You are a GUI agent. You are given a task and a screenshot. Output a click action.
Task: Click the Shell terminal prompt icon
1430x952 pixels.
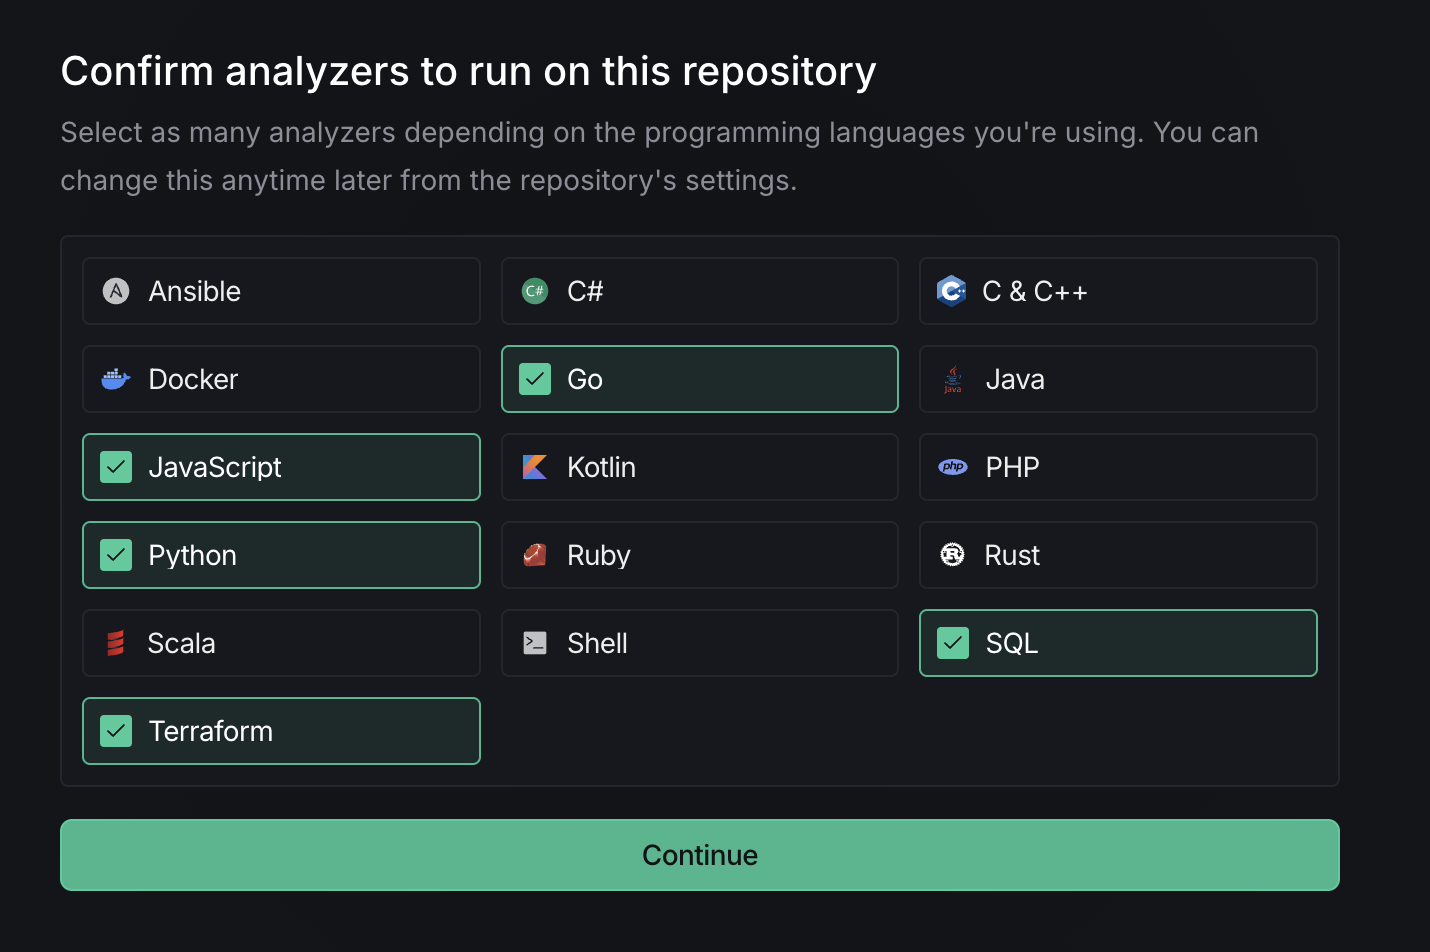point(535,643)
